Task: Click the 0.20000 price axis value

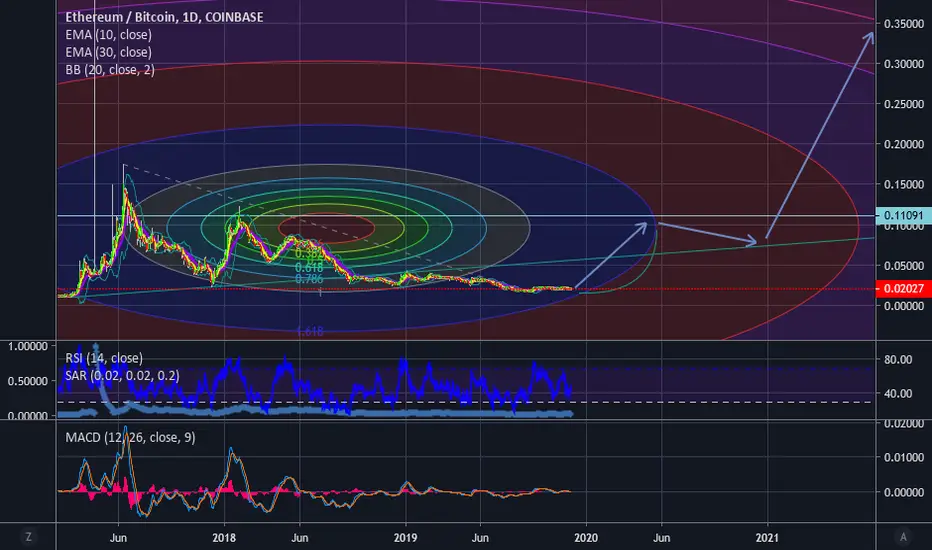Action: point(903,144)
